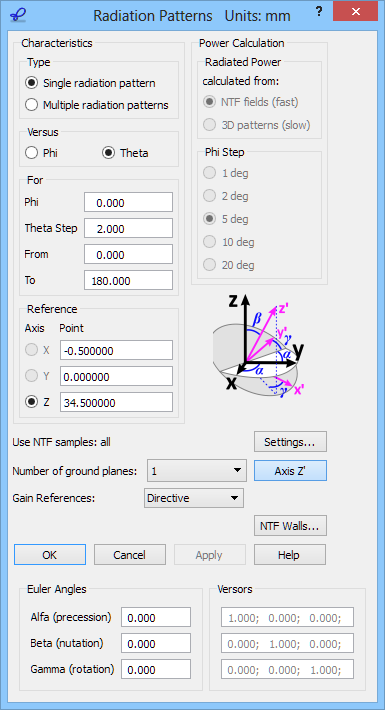Viewport: 385px width, 710px height.
Task: Click Y reference point field 0.000000
Action: [x=116, y=376]
